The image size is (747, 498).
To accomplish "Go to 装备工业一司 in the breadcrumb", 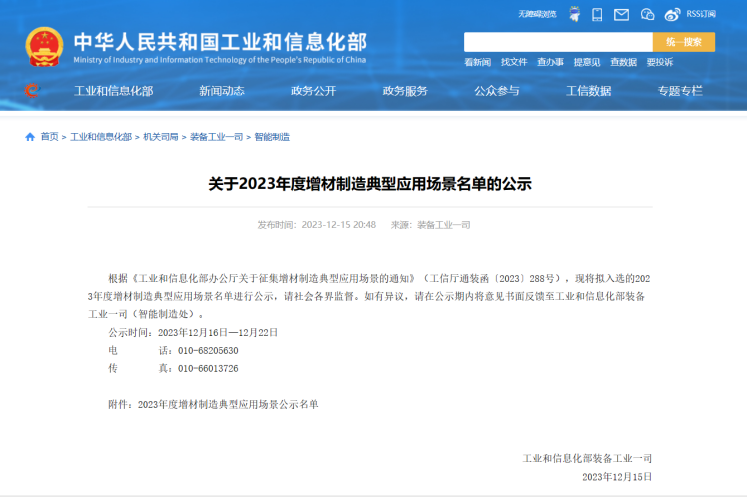I will point(216,137).
